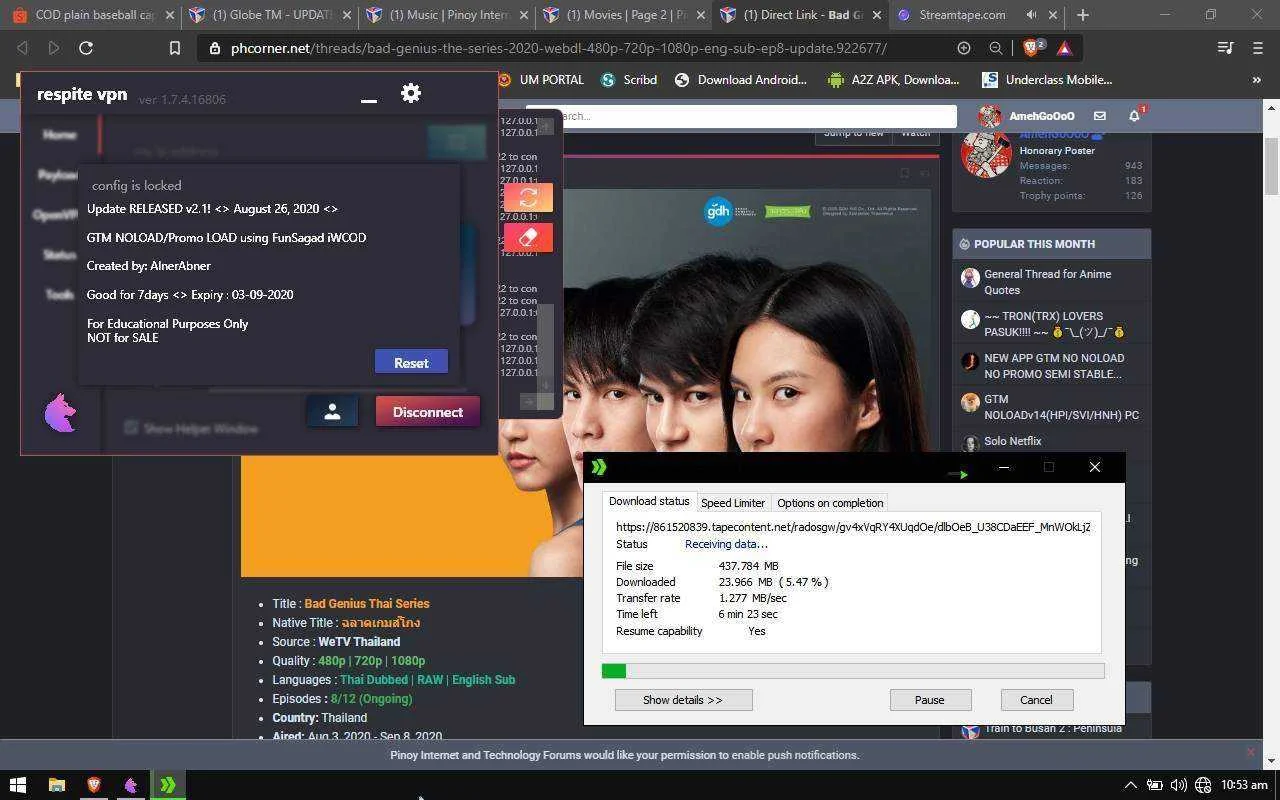Show hidden system tray icons
Image resolution: width=1280 pixels, height=800 pixels.
pos(1130,785)
